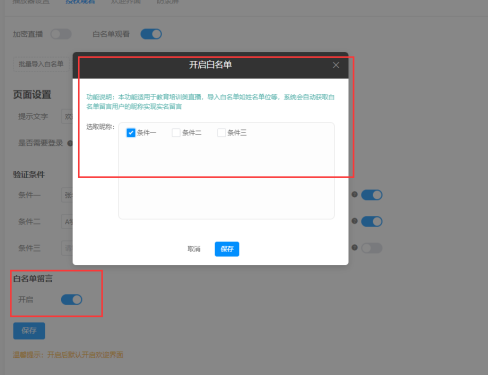
Task: Disable the 条件一 verification row switch
Action: click(x=372, y=195)
